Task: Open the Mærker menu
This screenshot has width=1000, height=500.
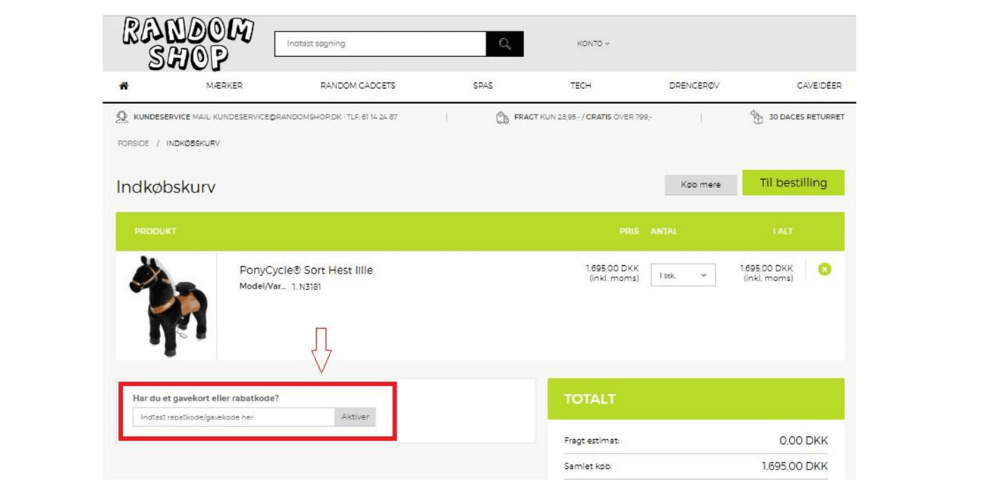Action: tap(224, 86)
